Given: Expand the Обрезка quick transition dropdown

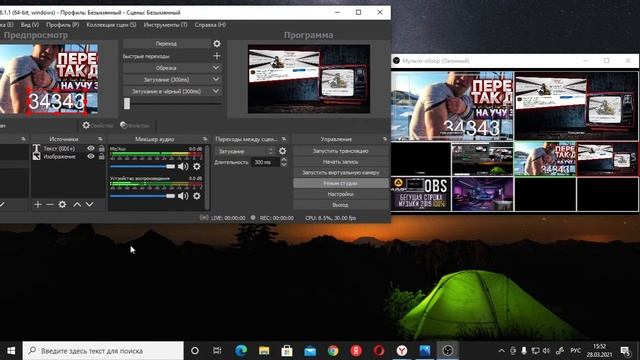Looking at the screenshot, I should (216, 68).
